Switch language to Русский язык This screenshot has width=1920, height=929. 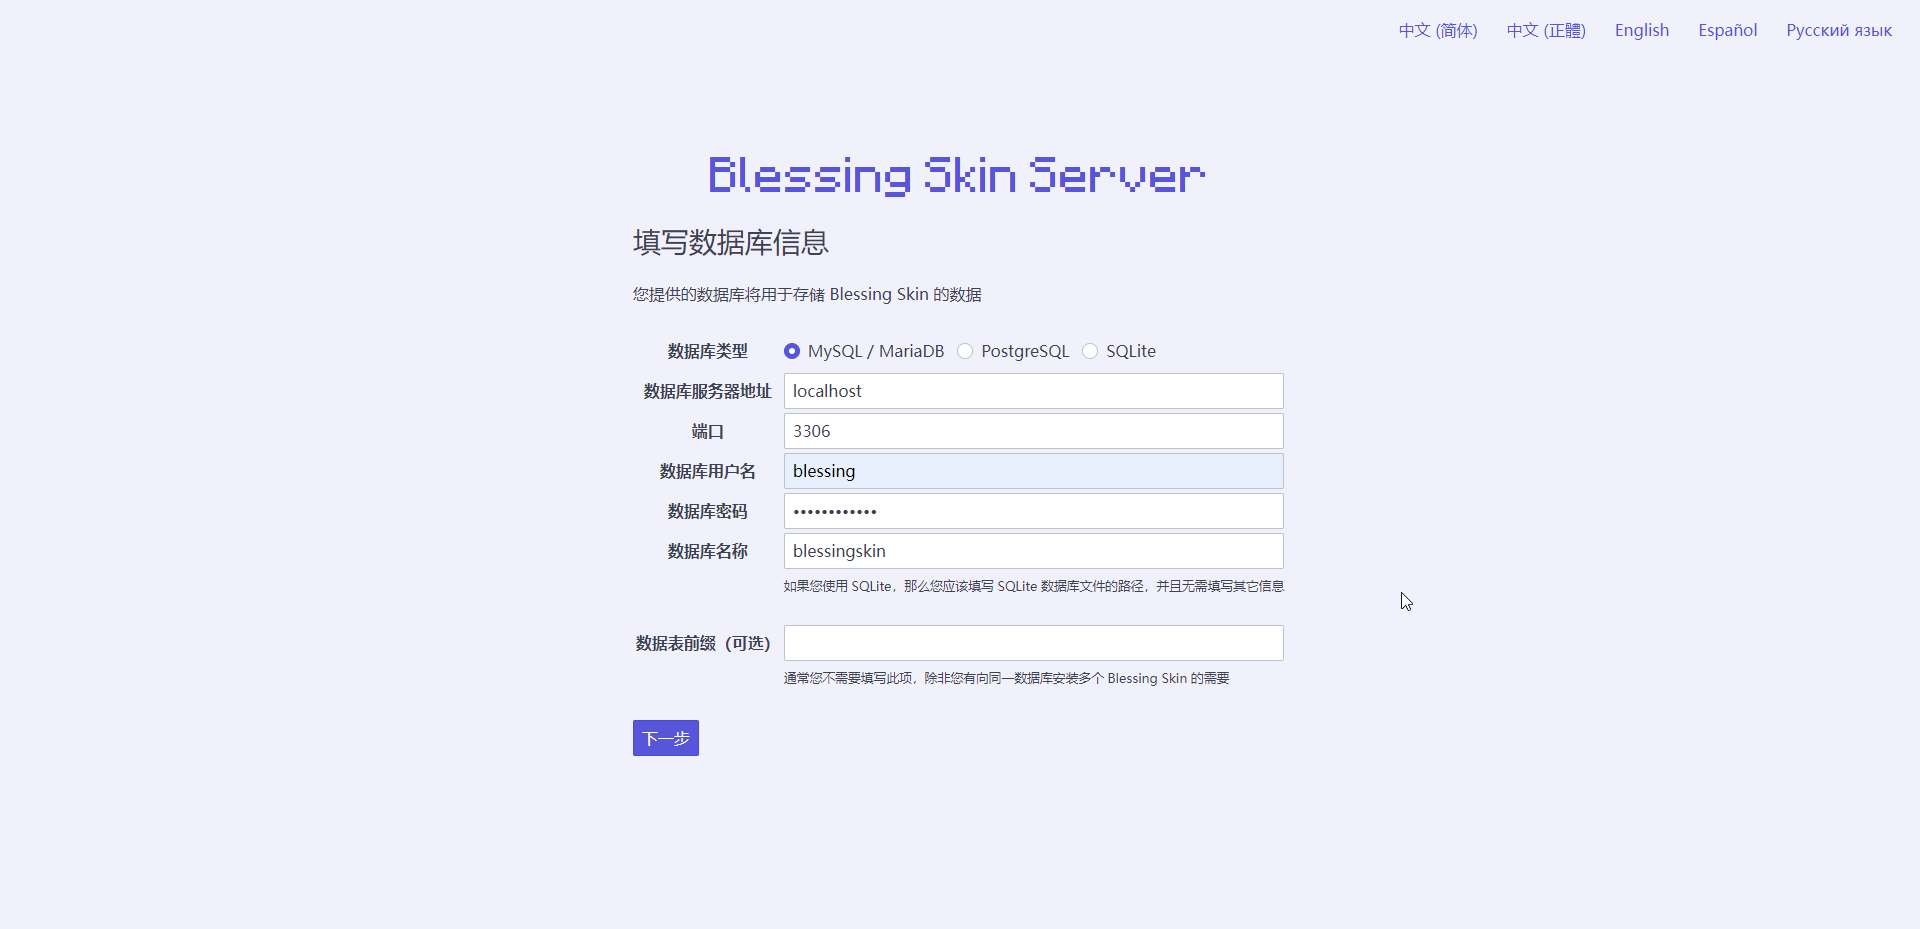click(1839, 30)
